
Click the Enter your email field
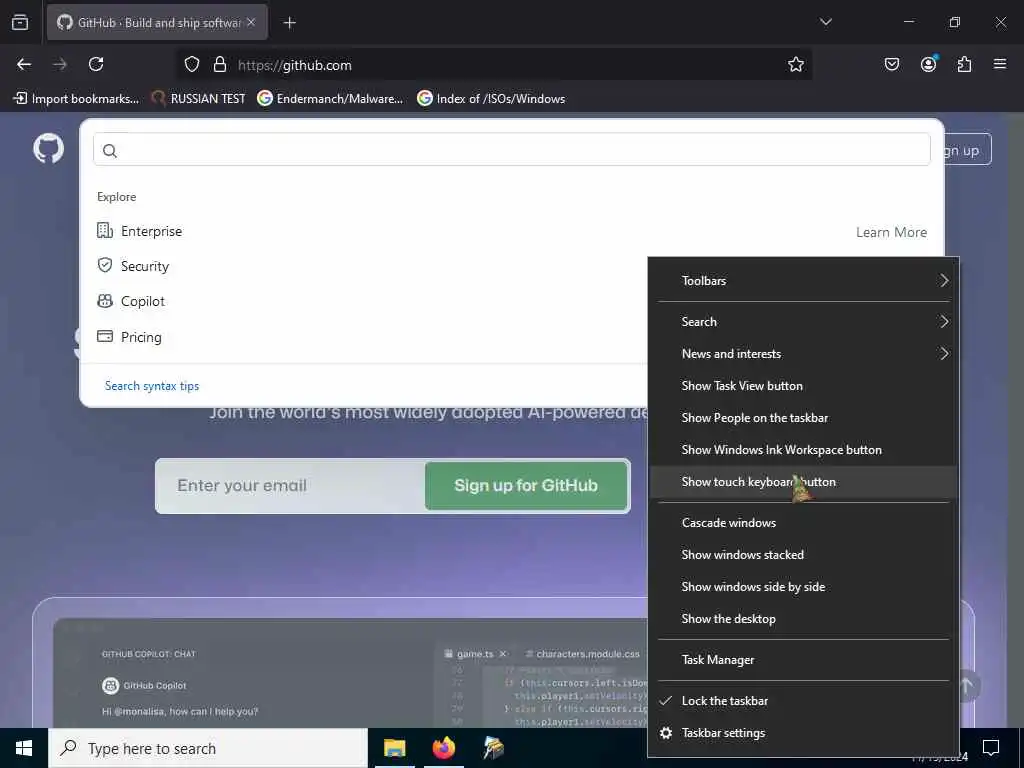coord(291,486)
